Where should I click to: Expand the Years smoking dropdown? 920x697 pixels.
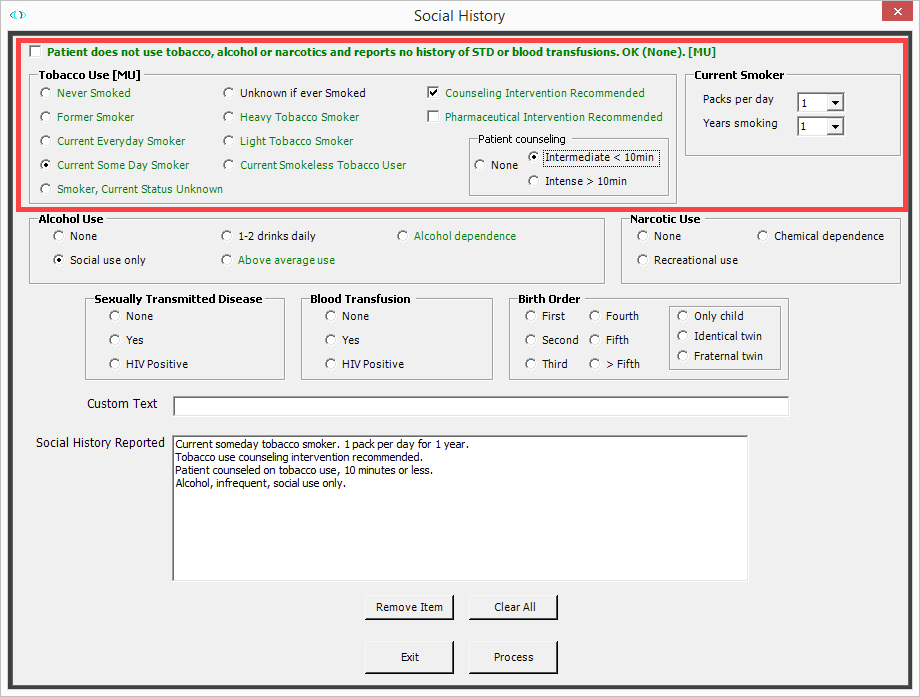[x=835, y=126]
